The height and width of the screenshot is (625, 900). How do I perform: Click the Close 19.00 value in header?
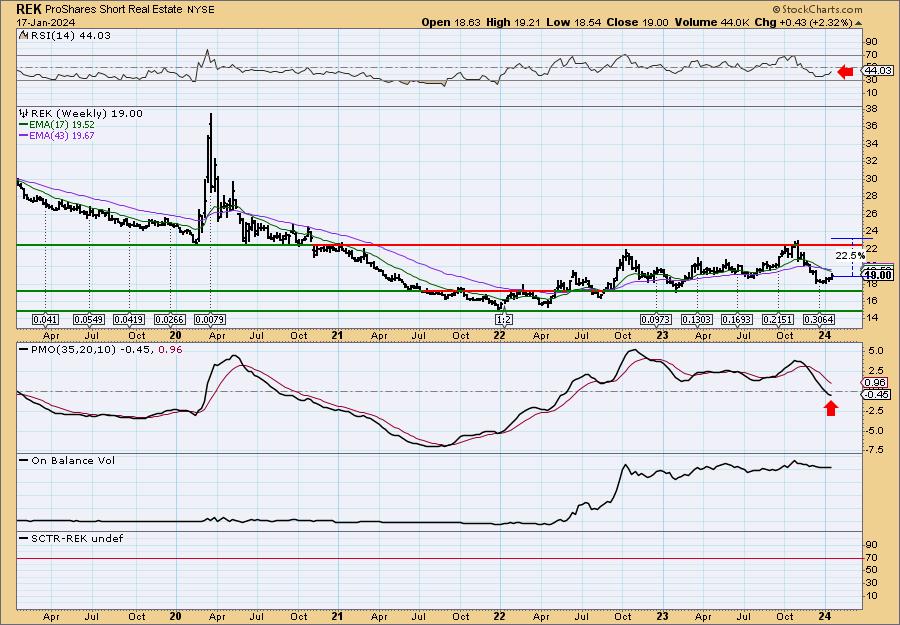[x=638, y=22]
